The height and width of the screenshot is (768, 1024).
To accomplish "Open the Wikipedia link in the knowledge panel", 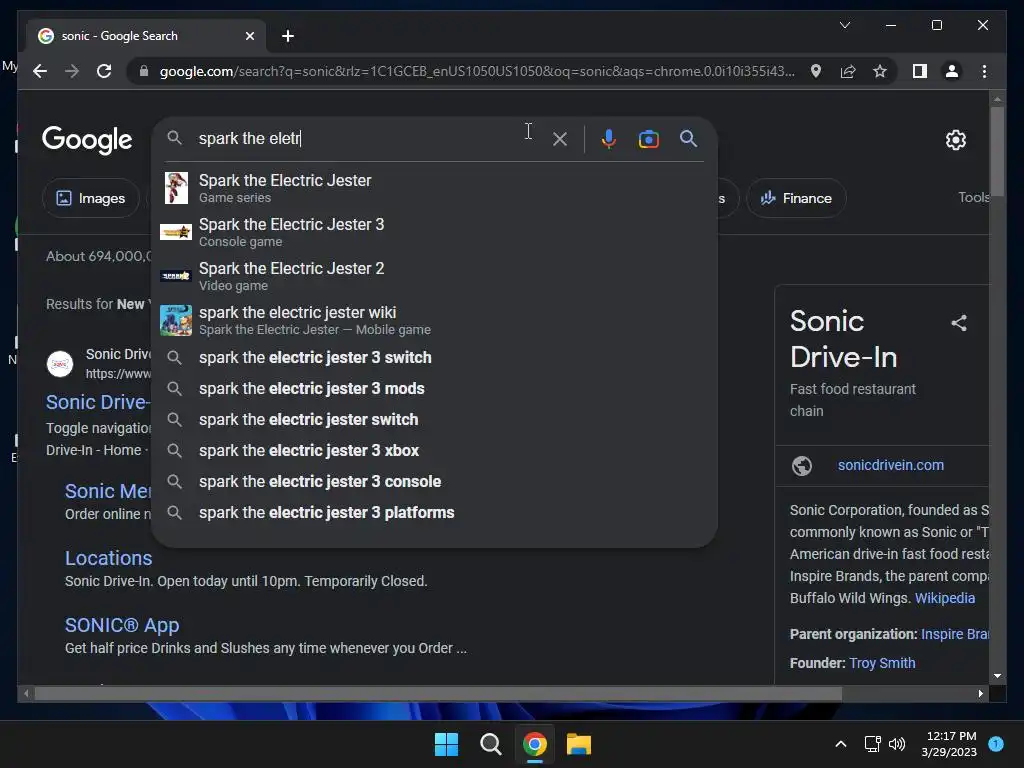I will (x=944, y=598).
